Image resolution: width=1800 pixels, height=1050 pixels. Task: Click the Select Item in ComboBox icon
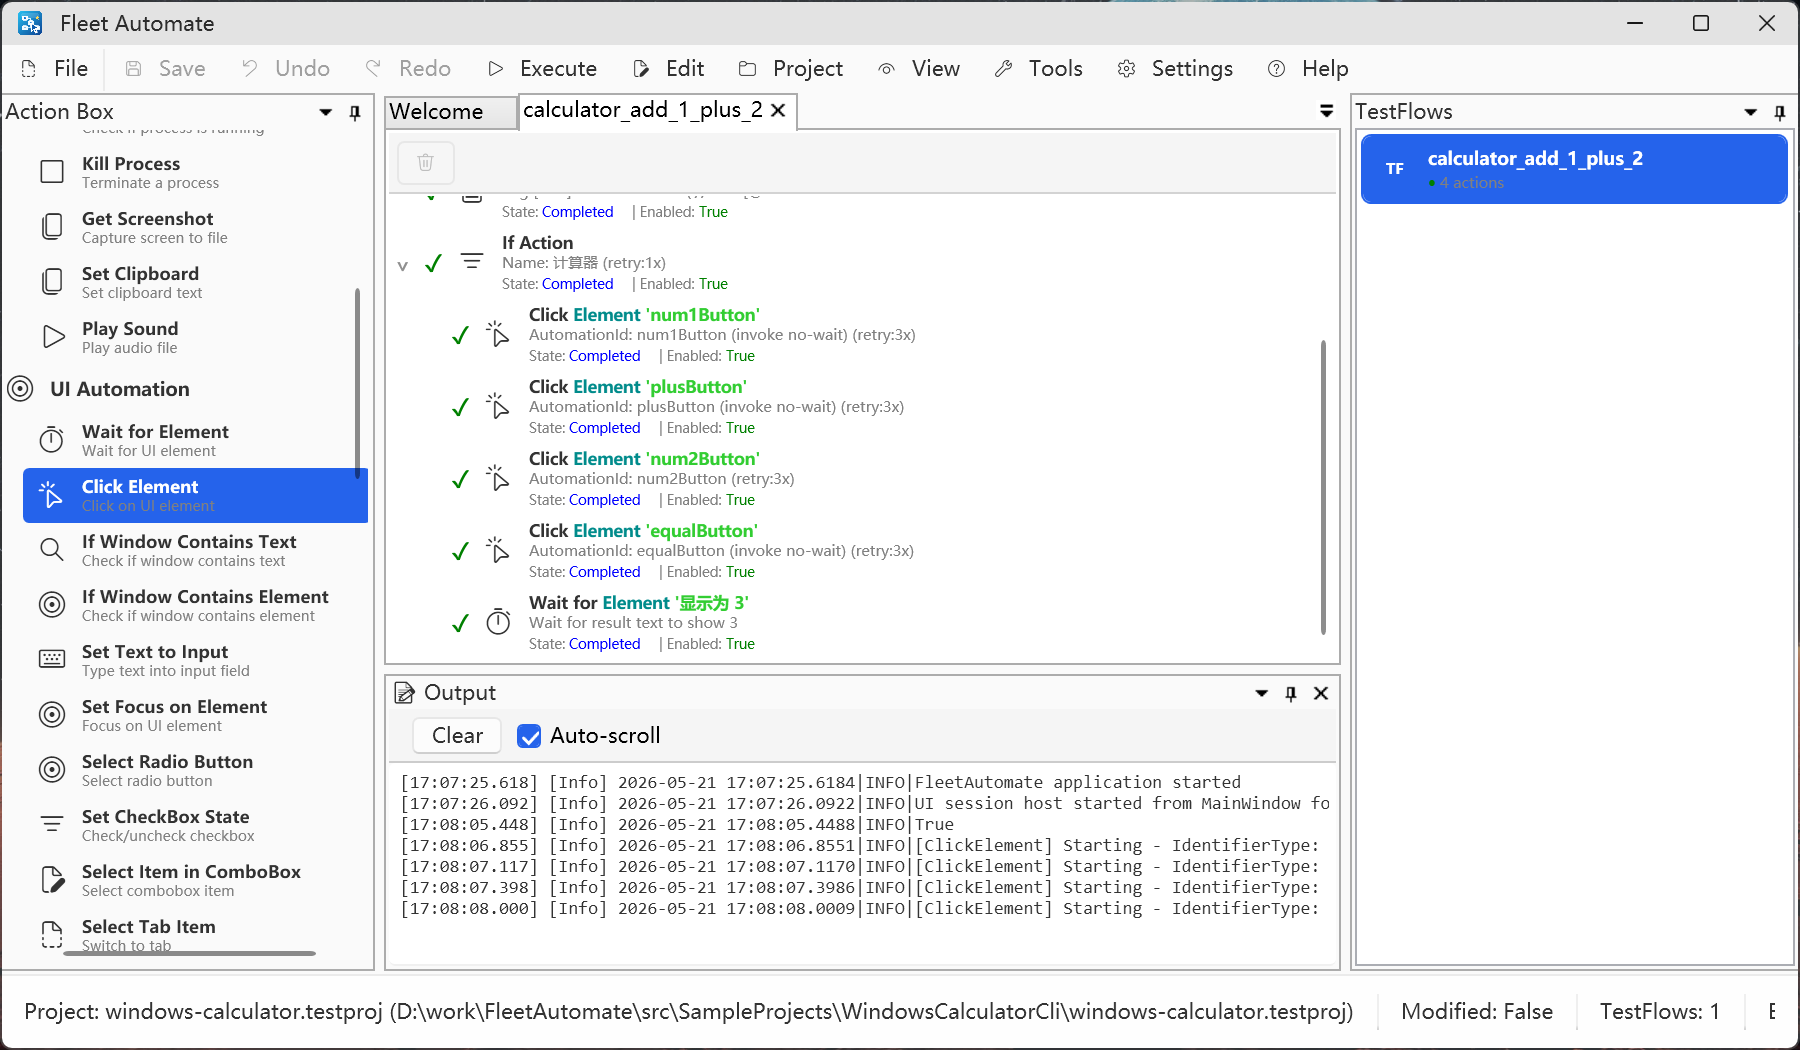(52, 880)
